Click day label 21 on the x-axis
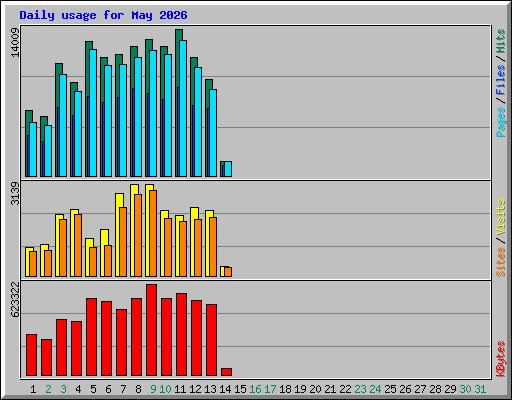 pyautogui.click(x=330, y=389)
